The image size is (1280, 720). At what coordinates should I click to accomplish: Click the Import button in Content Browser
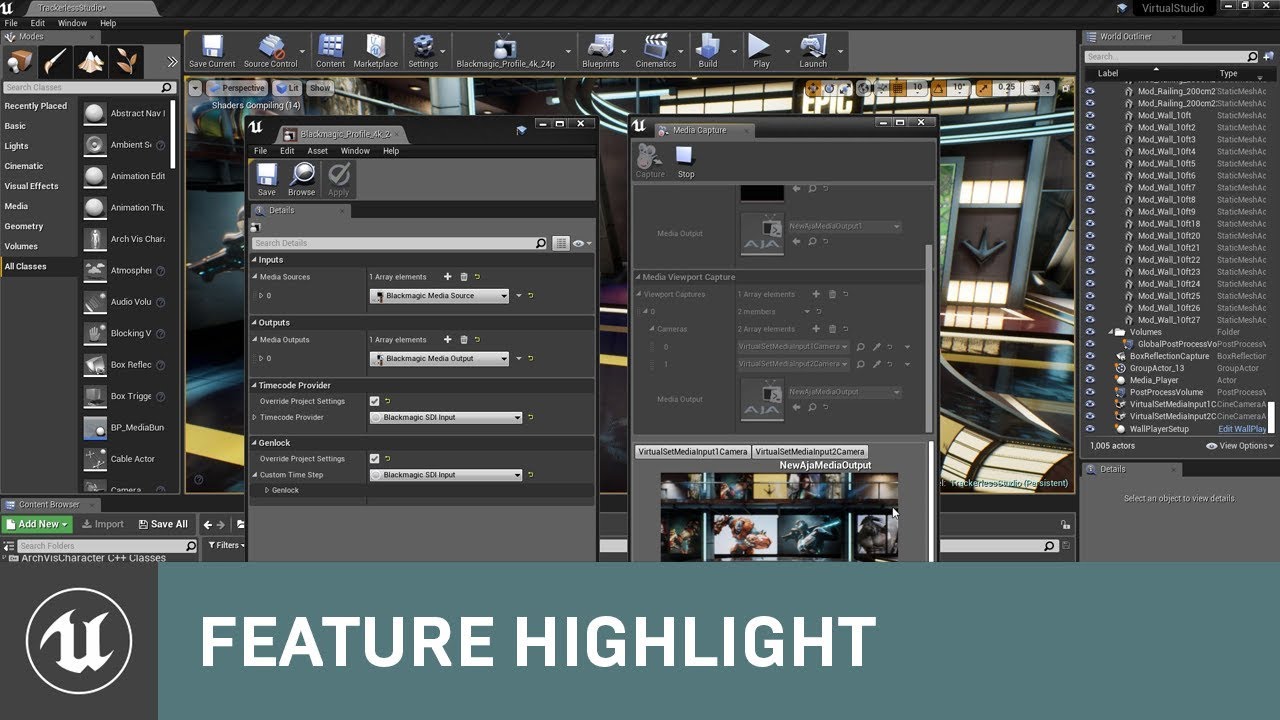coord(103,524)
